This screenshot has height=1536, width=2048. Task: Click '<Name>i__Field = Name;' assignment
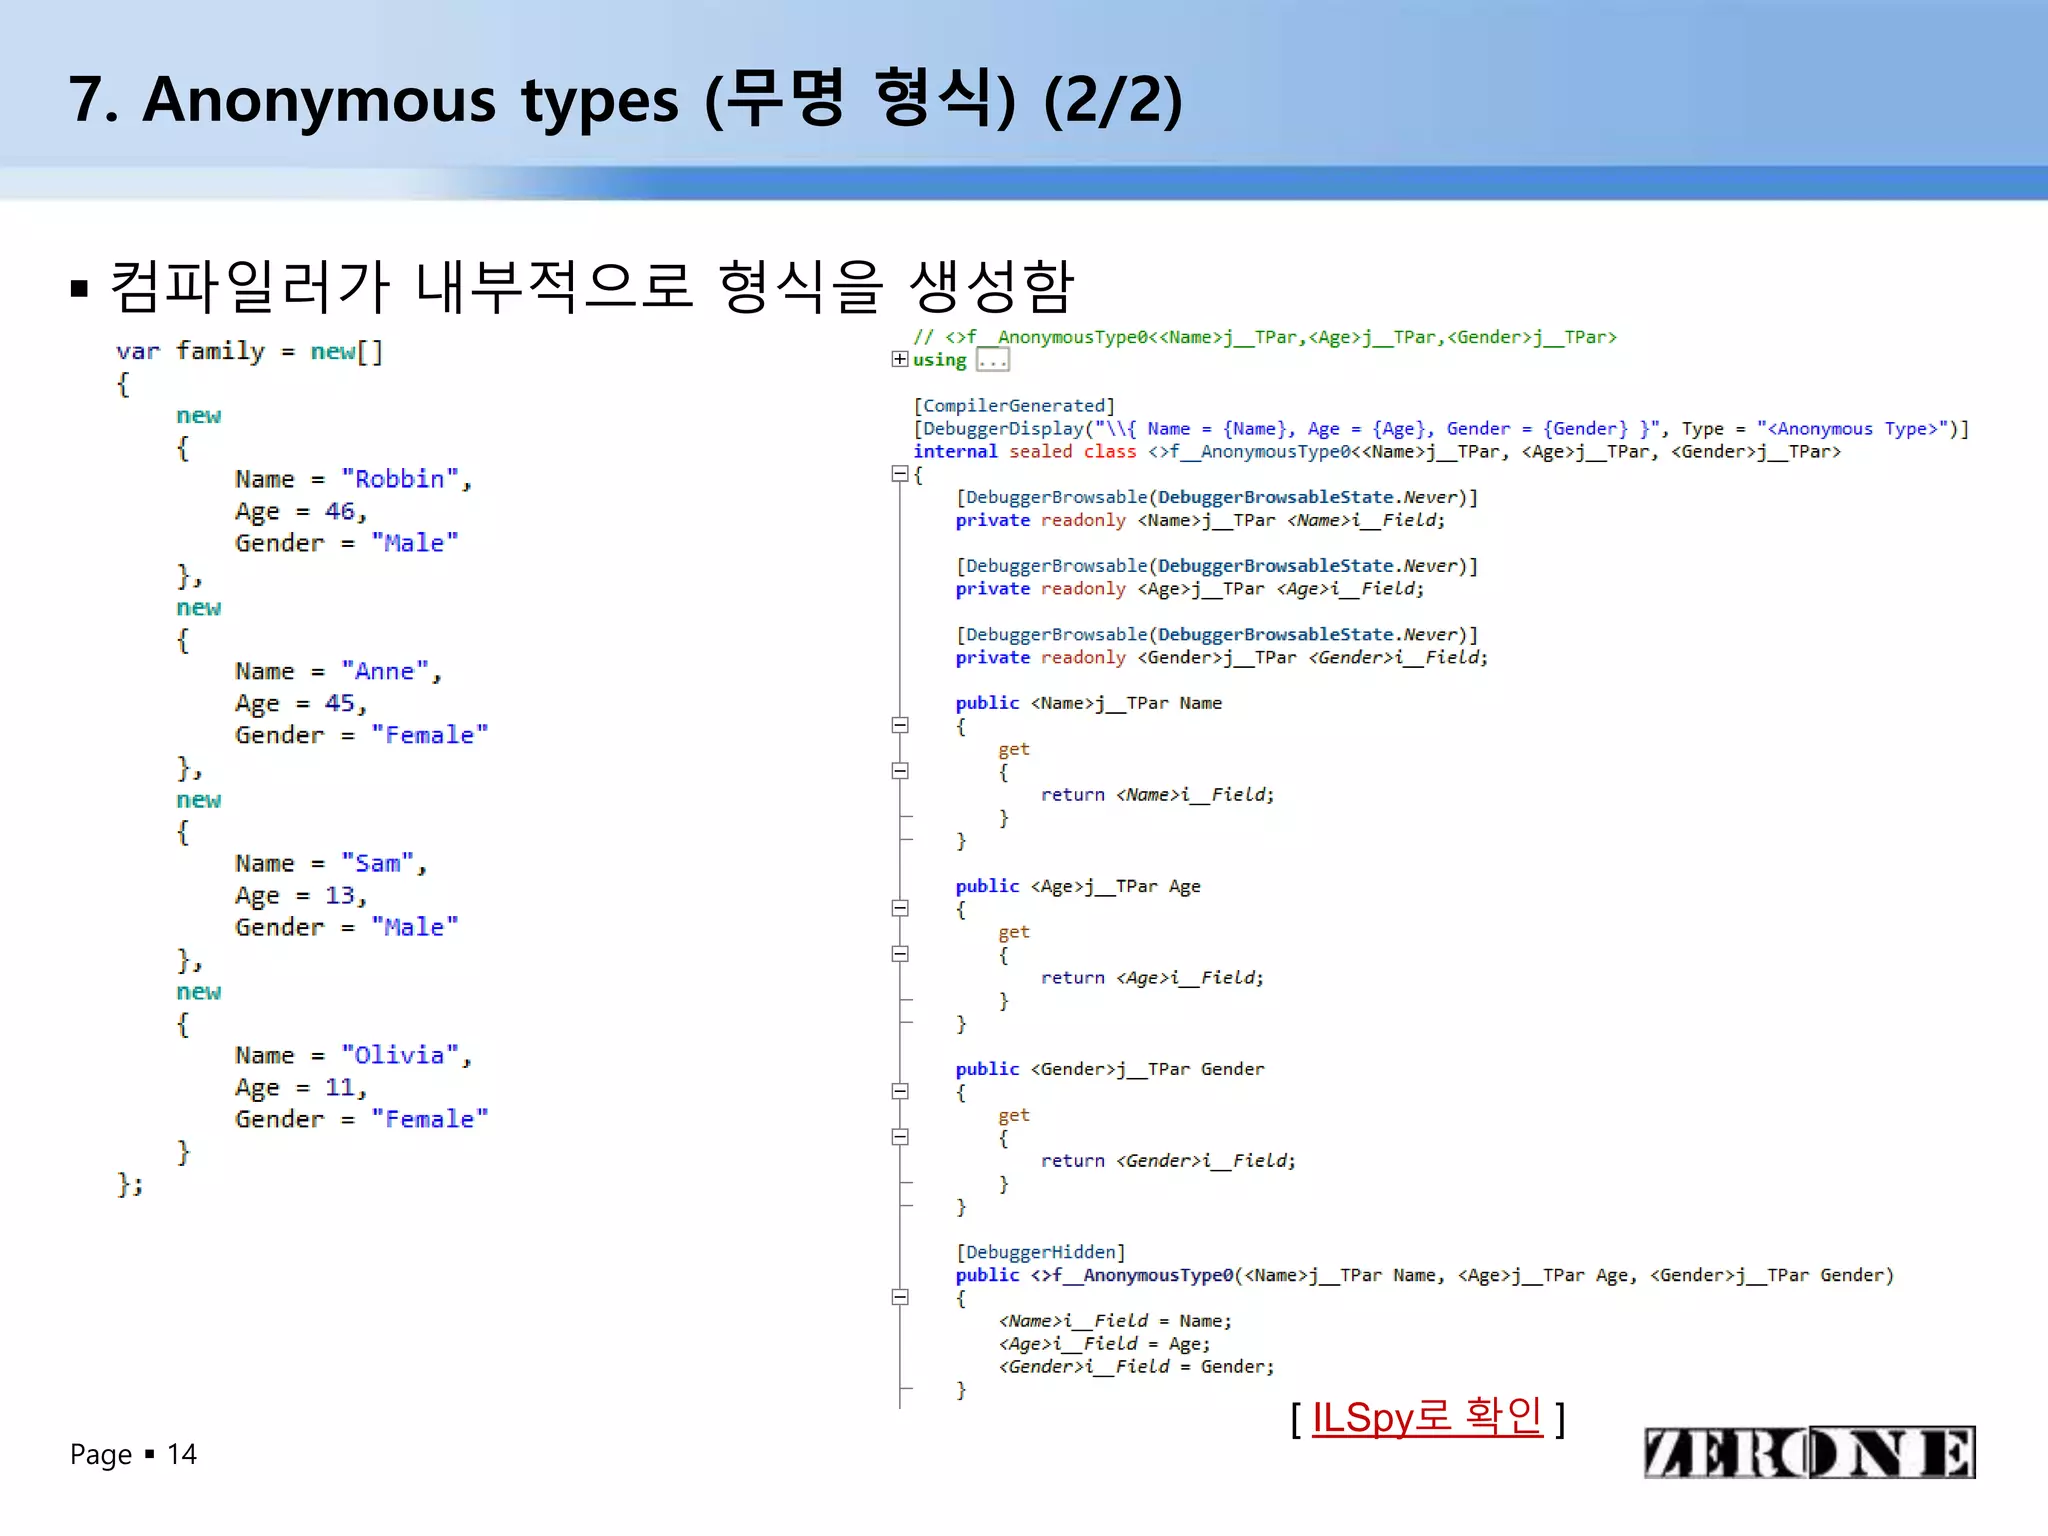click(1116, 1321)
